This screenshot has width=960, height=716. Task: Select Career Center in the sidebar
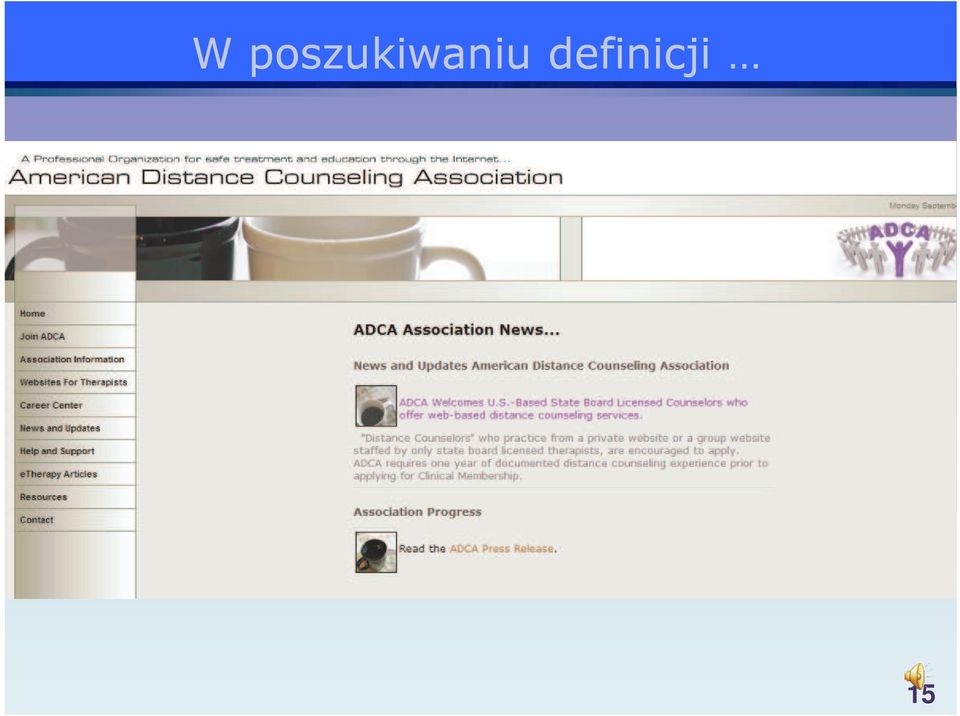tap(75, 405)
